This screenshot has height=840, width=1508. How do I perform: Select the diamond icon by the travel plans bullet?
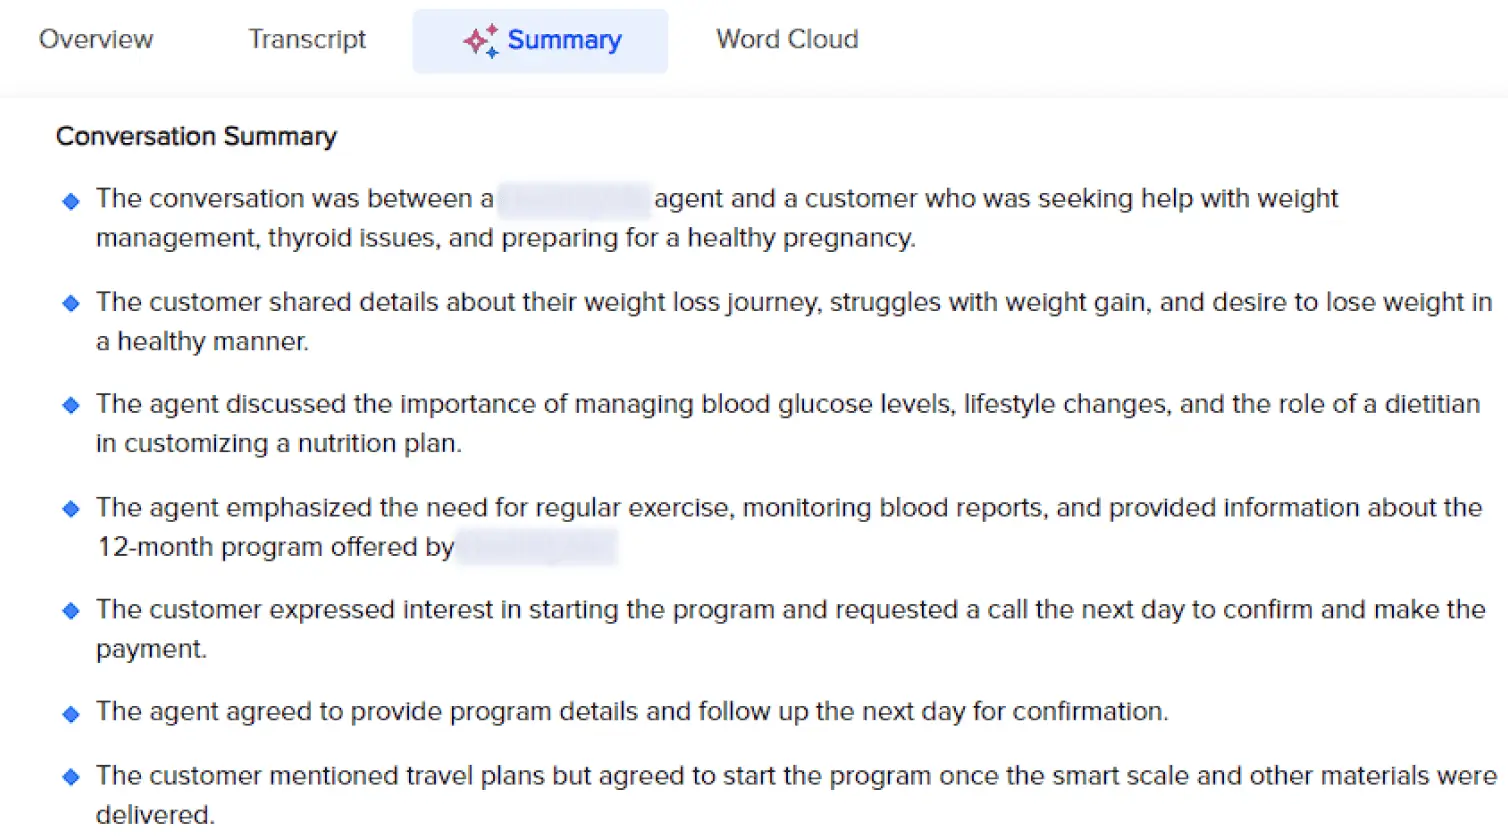(70, 776)
